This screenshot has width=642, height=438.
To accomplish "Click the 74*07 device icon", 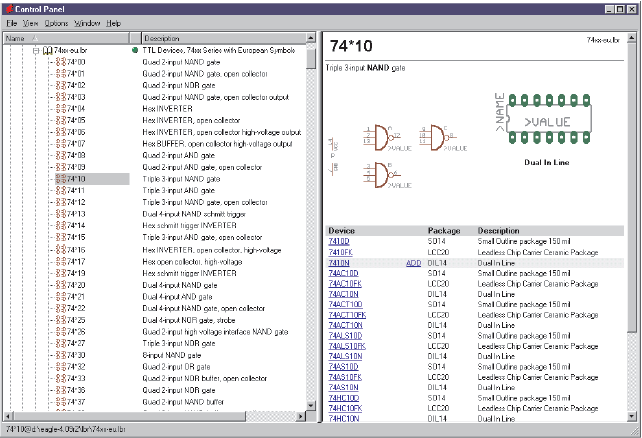I will click(x=61, y=144).
